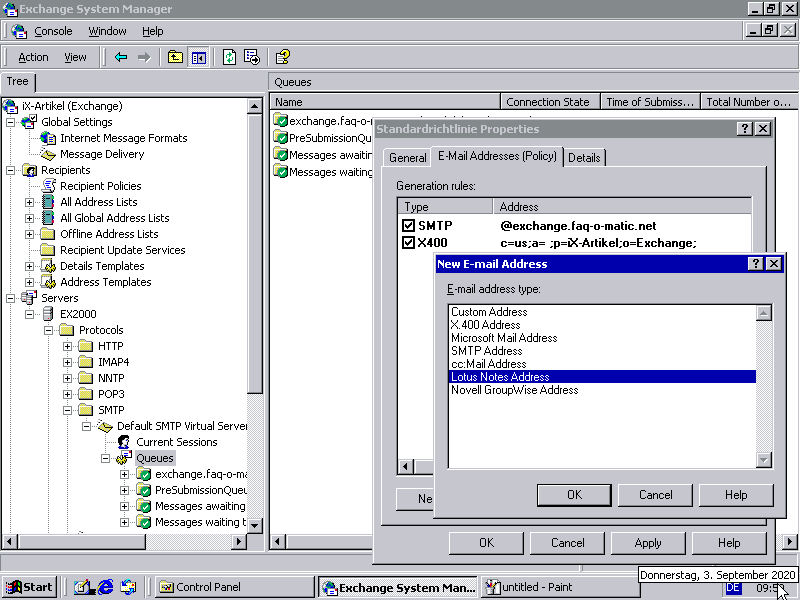Collapse the Recipients tree node
The image size is (800, 600).
pos(11,170)
